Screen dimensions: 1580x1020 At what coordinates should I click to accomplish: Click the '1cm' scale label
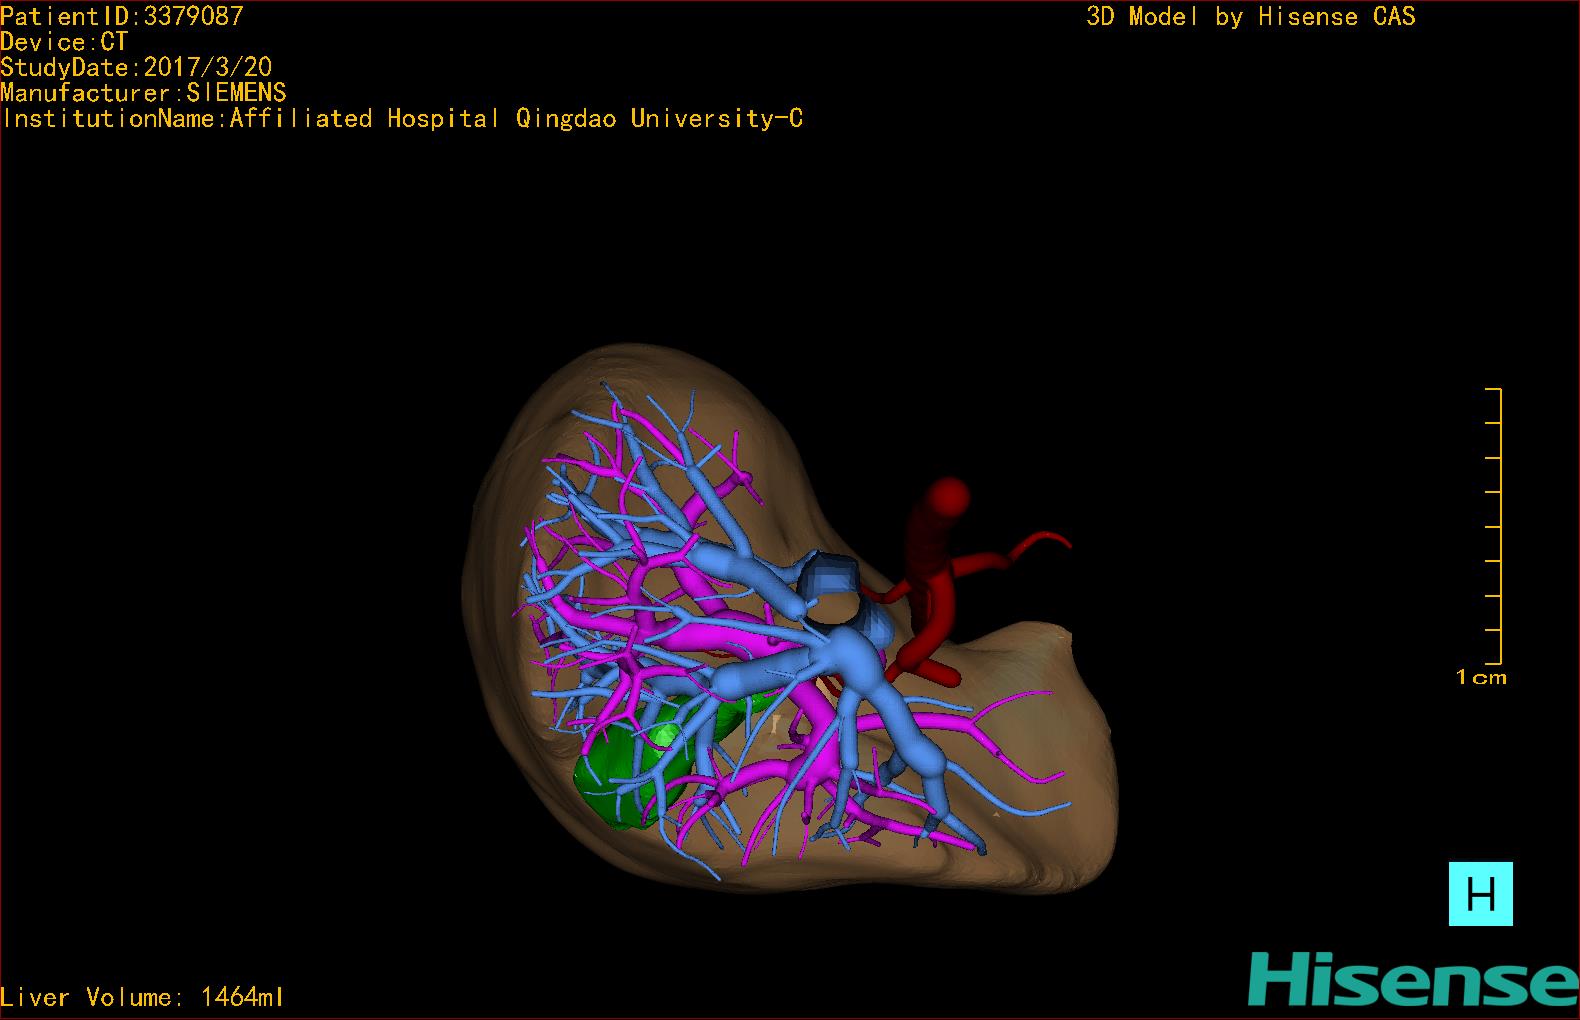point(1481,677)
